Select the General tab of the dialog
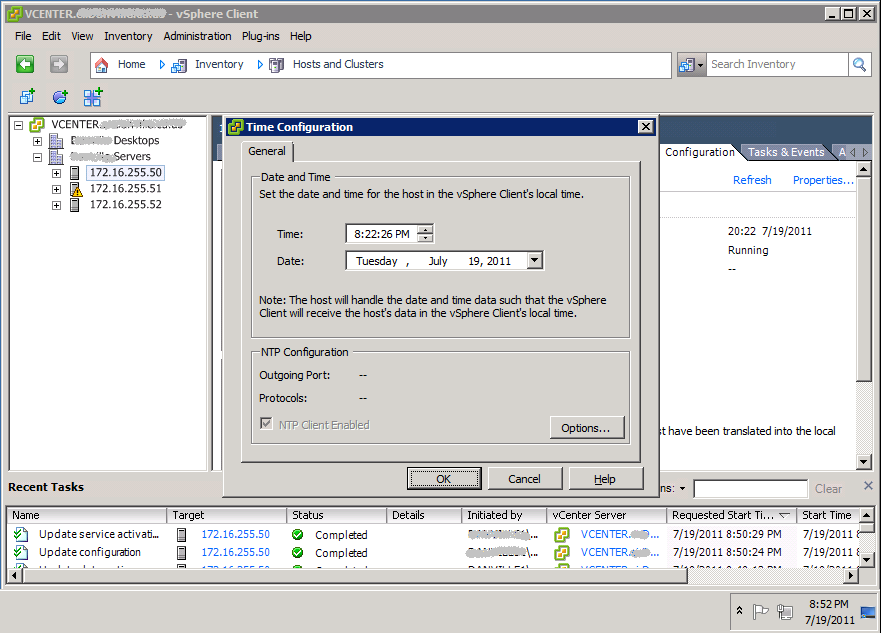 click(267, 151)
